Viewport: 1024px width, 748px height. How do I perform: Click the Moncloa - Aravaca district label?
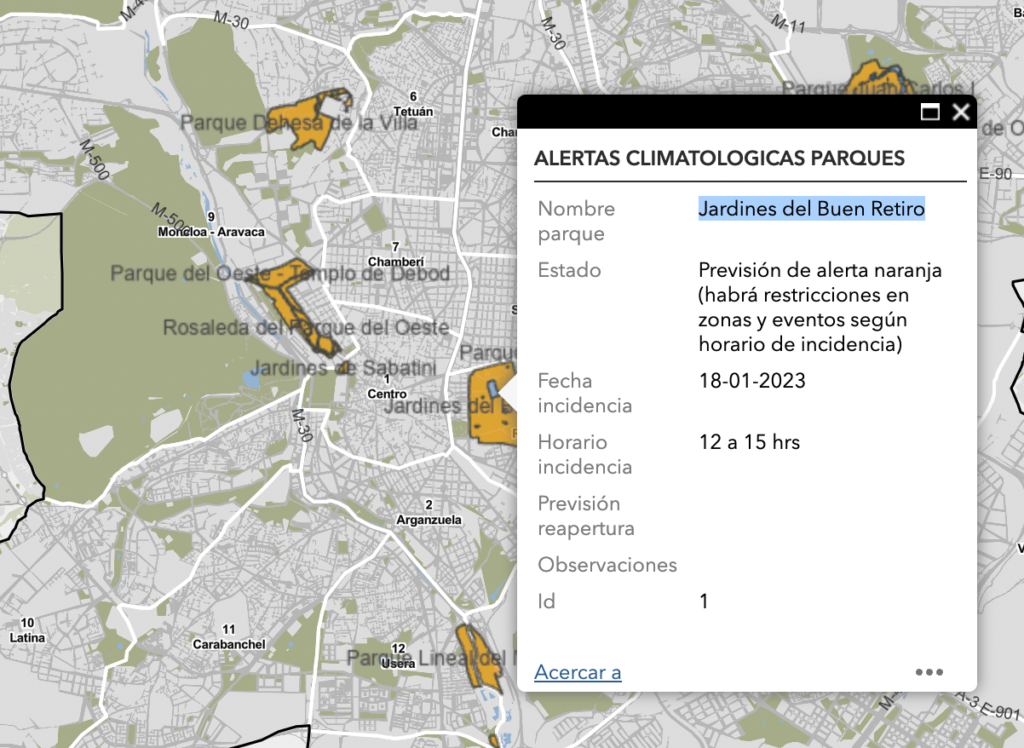tap(211, 232)
